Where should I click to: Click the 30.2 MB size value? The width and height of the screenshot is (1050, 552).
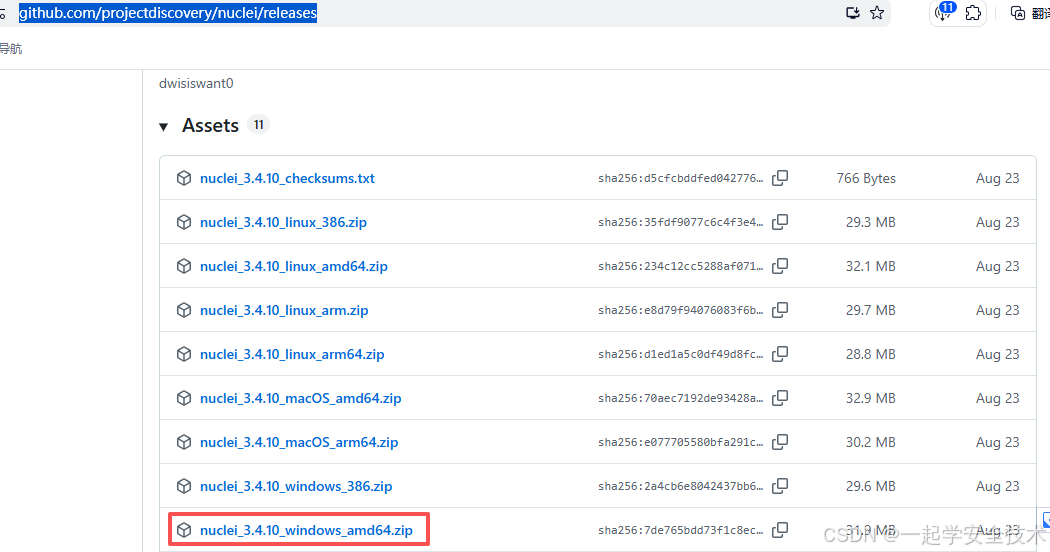click(x=871, y=442)
